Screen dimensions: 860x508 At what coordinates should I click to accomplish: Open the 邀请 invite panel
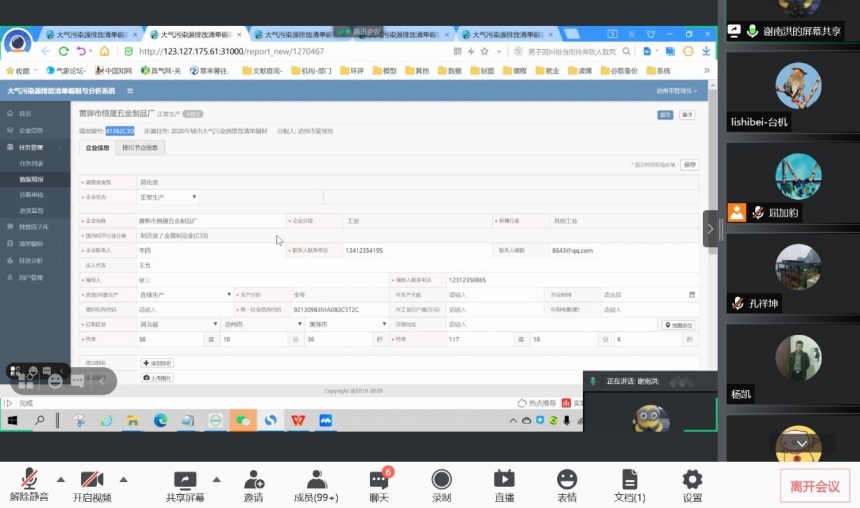(253, 486)
